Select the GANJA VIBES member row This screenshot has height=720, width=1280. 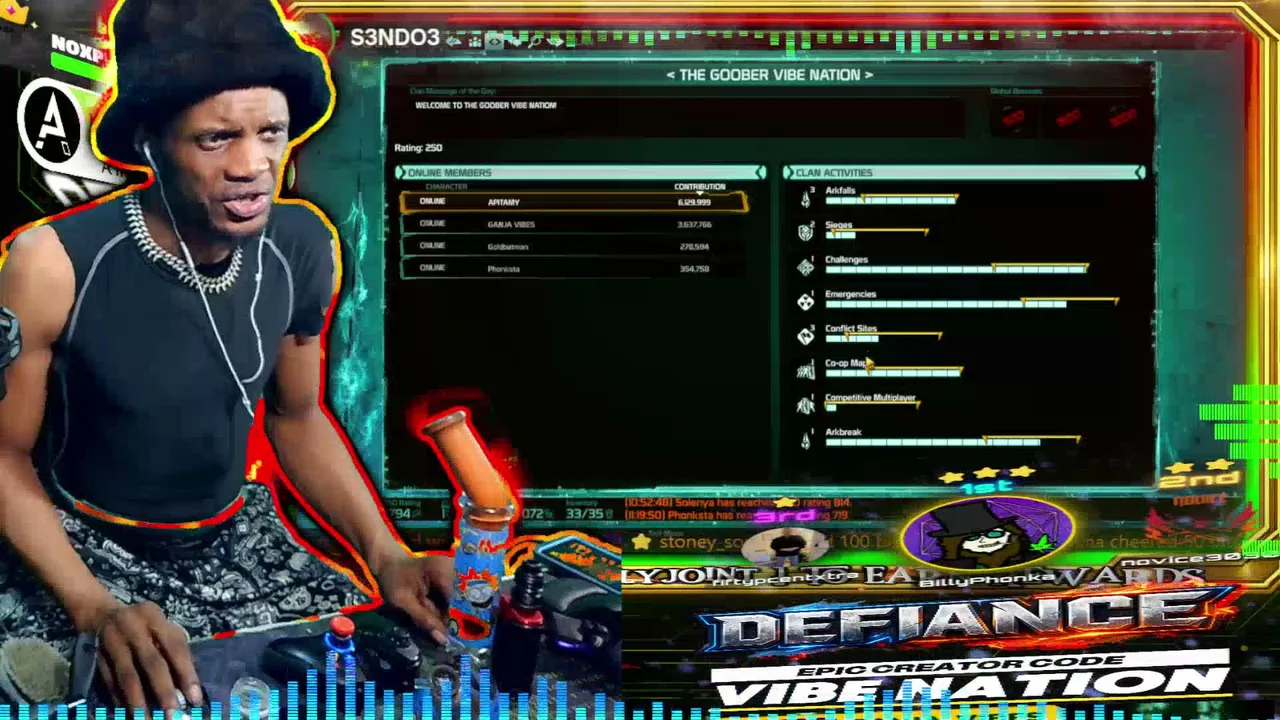click(573, 224)
